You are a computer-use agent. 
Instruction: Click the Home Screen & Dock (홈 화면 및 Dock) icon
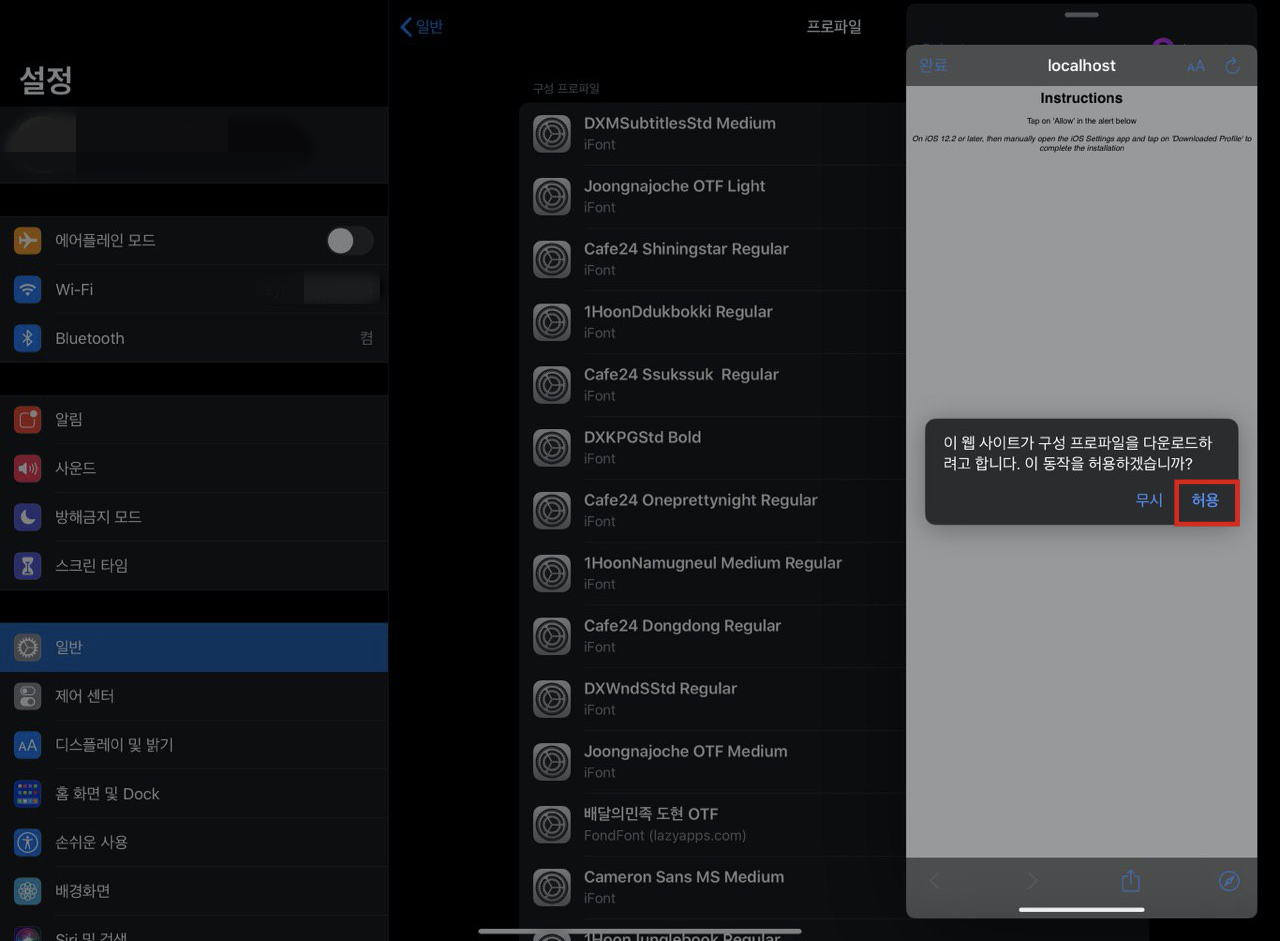28,794
